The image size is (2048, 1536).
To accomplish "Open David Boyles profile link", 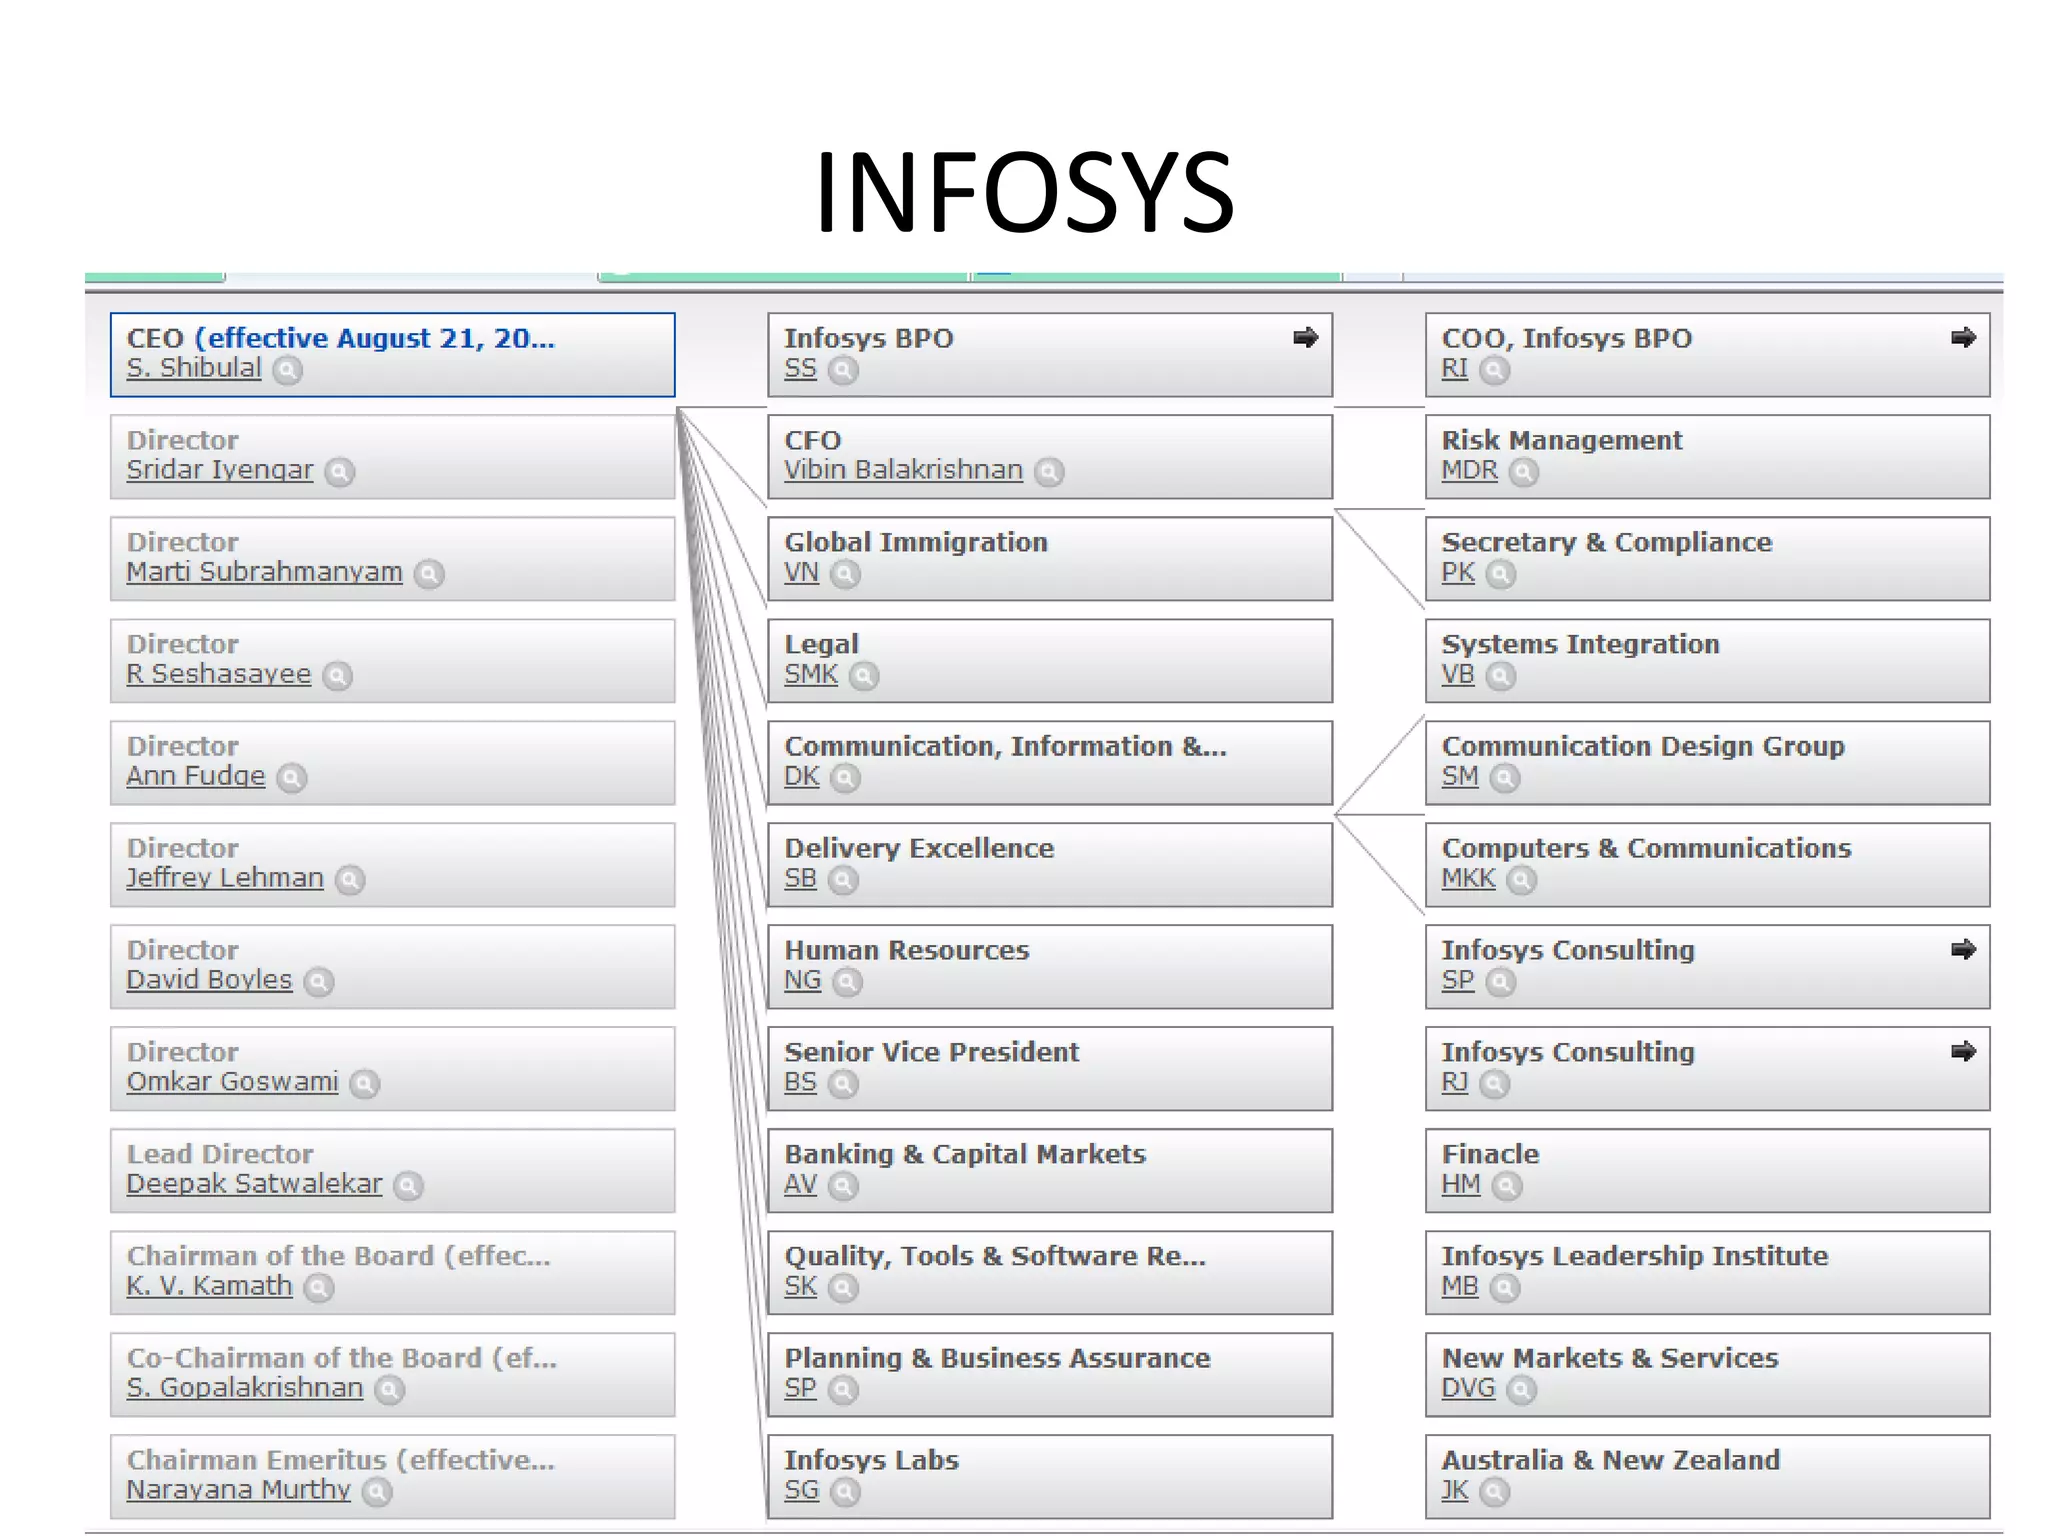I will 209,980.
